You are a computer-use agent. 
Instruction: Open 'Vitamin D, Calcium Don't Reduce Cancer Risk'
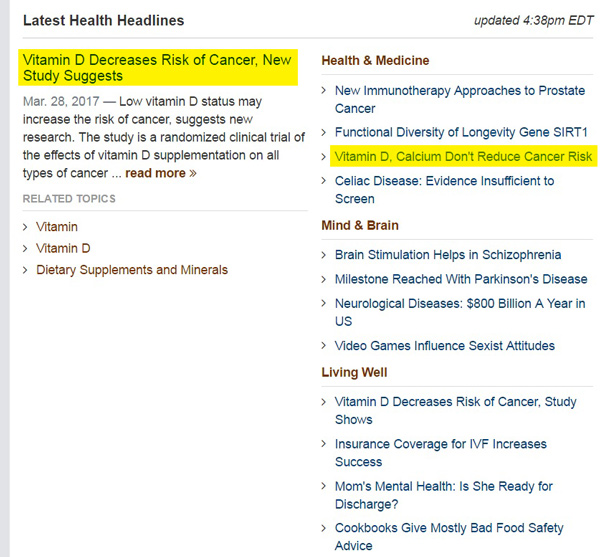coord(463,157)
